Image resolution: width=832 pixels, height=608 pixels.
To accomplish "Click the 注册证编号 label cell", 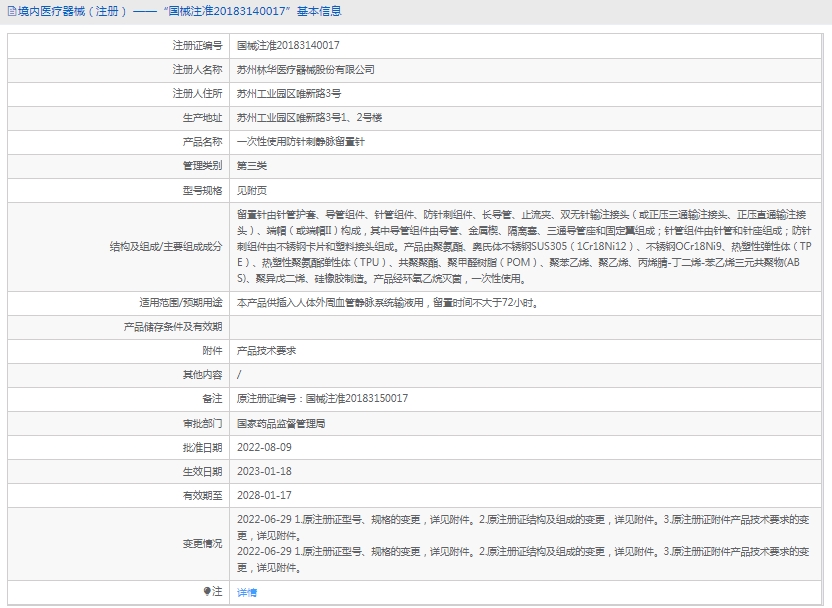I will [197, 46].
